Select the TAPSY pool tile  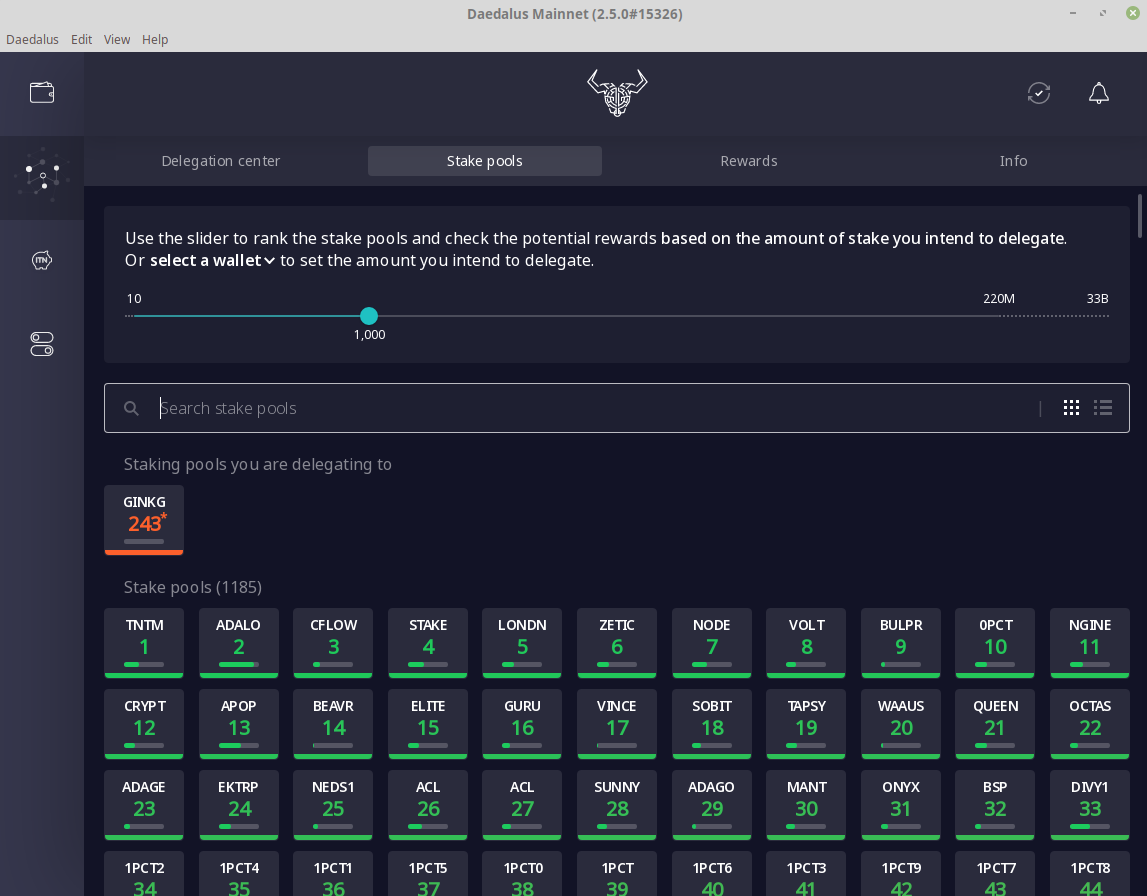point(806,724)
